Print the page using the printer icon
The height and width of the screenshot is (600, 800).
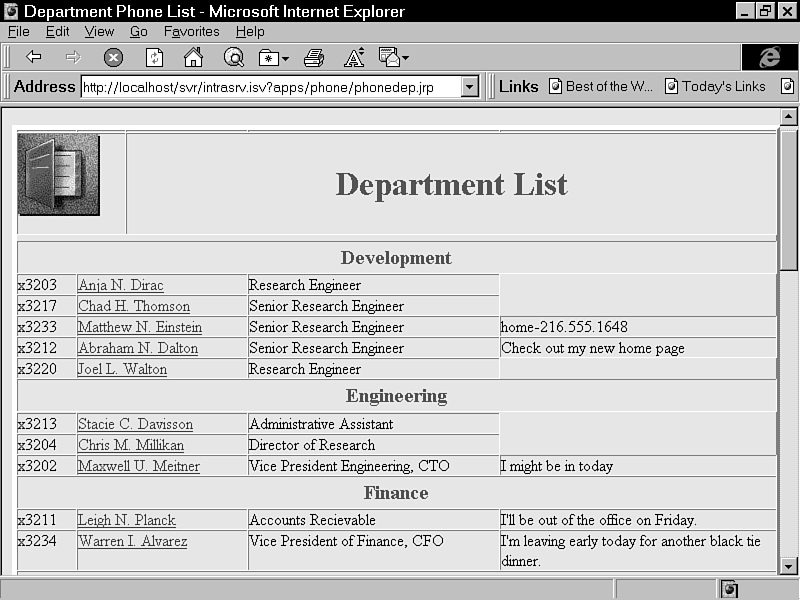coord(314,57)
